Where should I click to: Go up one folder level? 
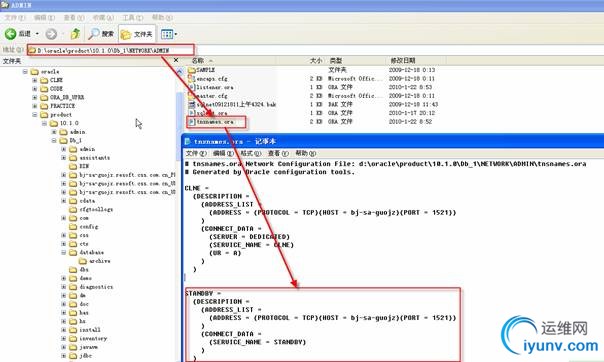(75, 34)
